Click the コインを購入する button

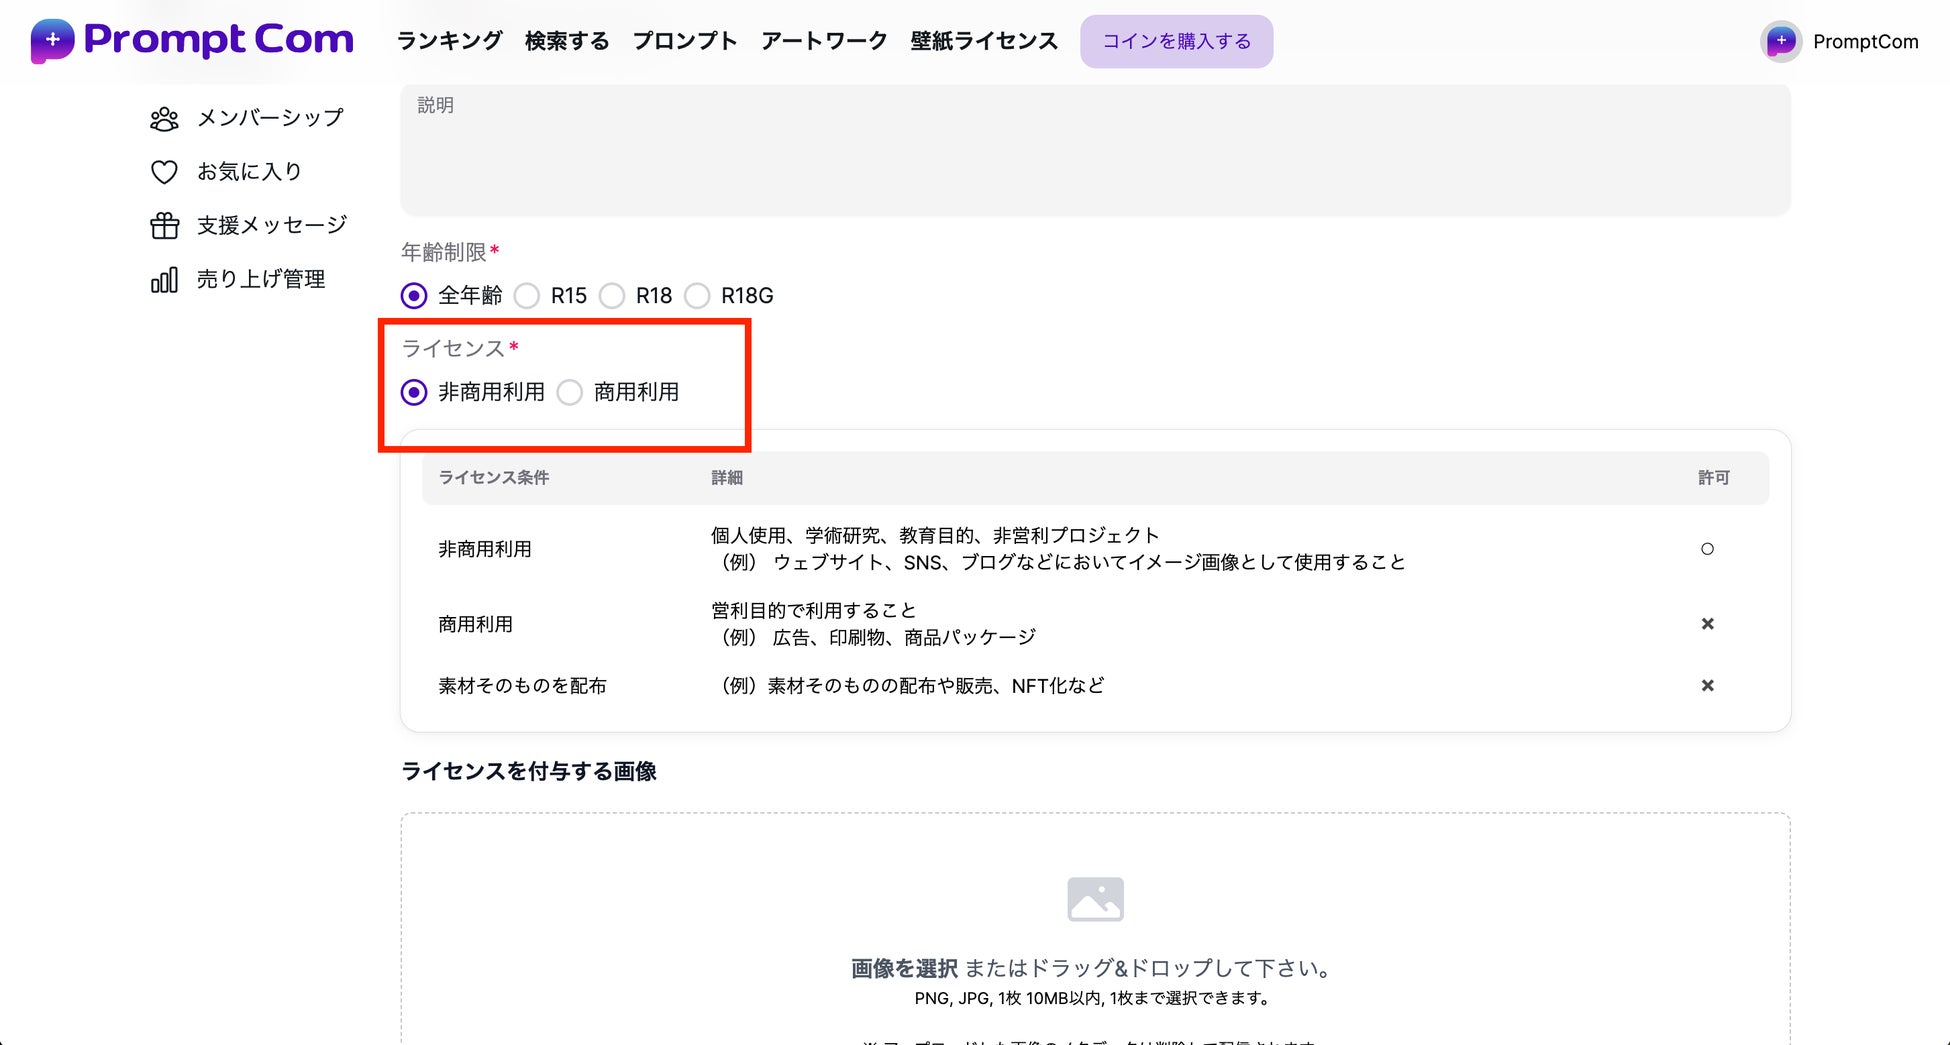tap(1176, 41)
